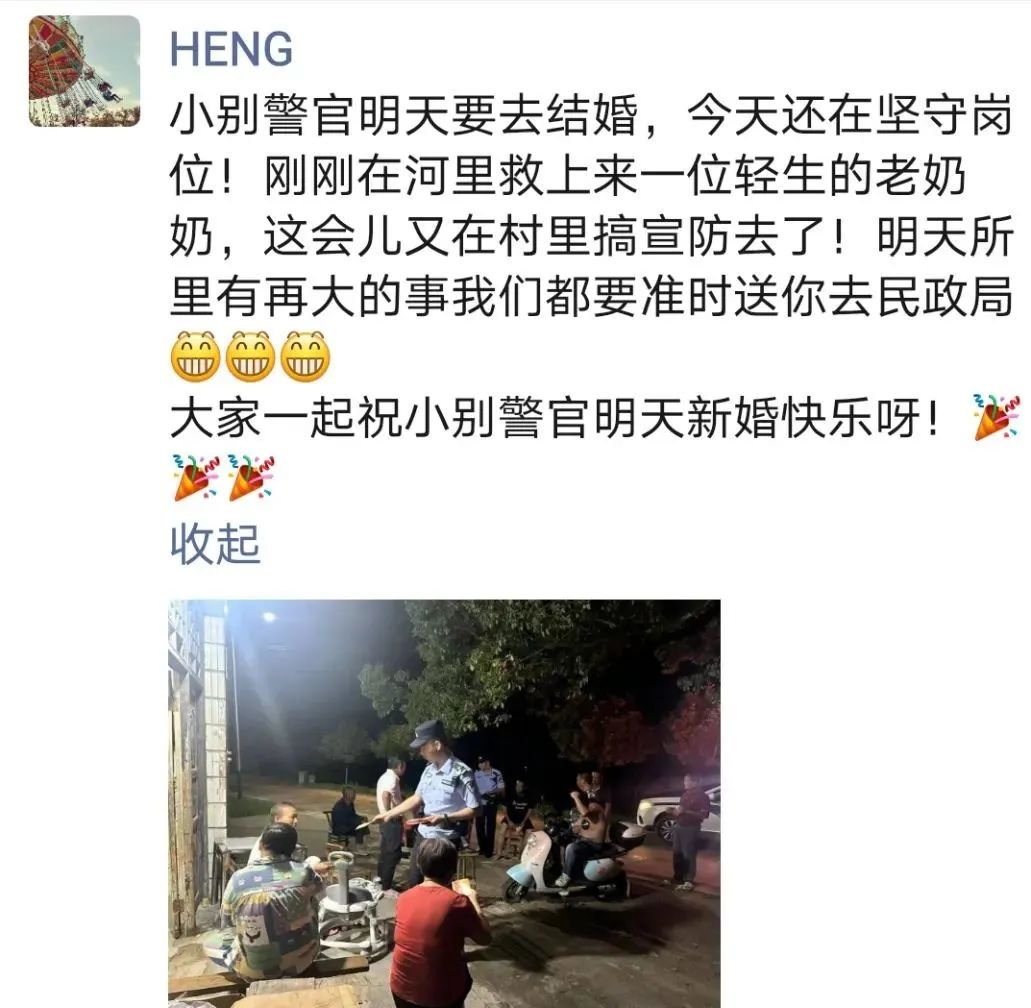Click the second party popper above 收起
The width and height of the screenshot is (1031, 1008).
251,477
